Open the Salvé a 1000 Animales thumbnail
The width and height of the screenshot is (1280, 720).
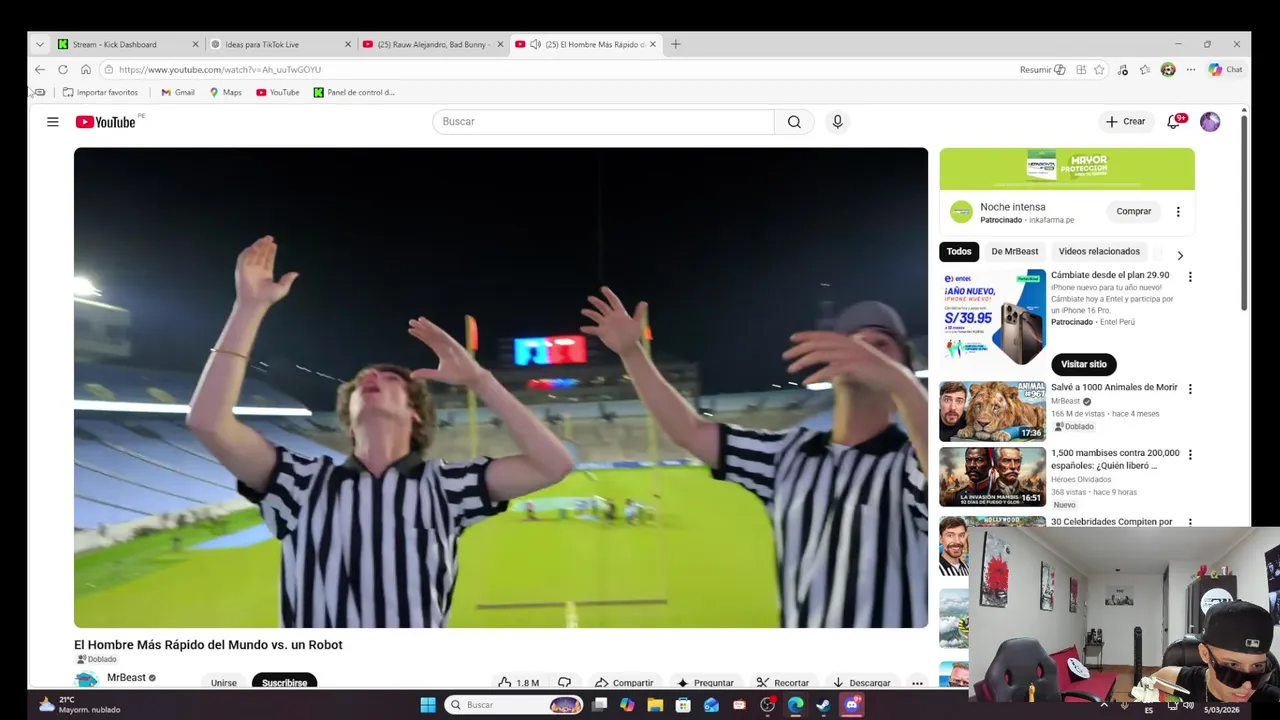[992, 411]
